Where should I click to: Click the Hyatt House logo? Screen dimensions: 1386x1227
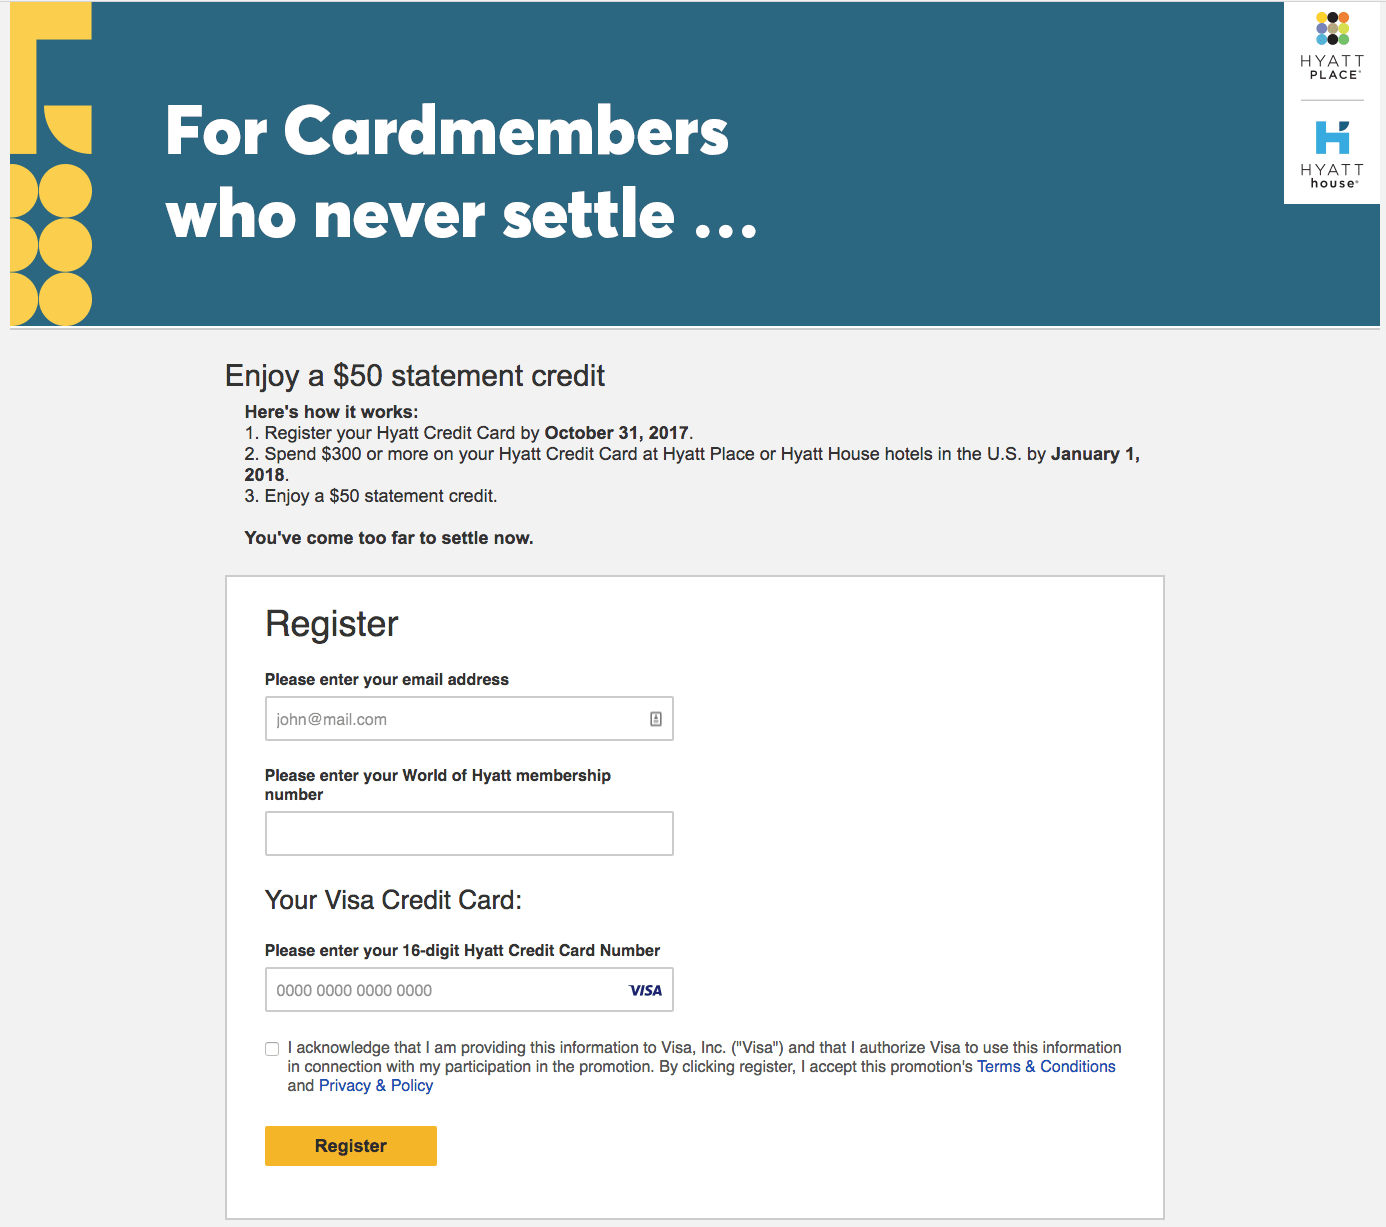(1332, 154)
